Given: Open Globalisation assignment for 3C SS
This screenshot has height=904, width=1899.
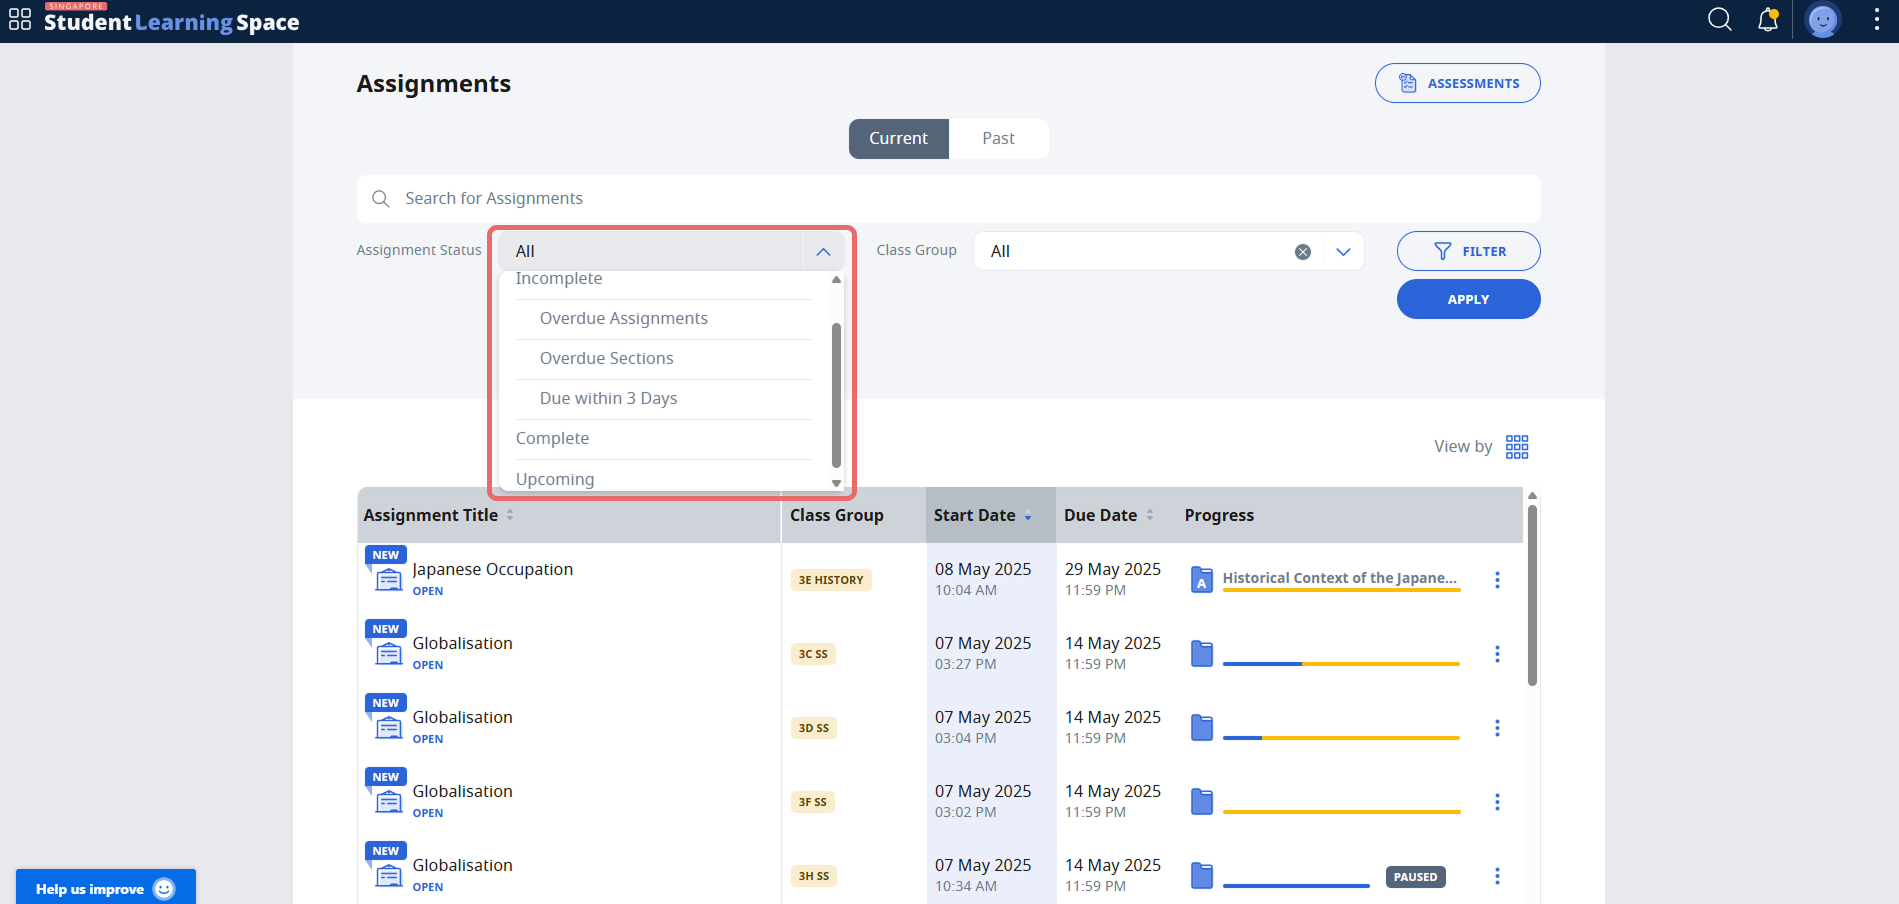Looking at the screenshot, I should 462,643.
